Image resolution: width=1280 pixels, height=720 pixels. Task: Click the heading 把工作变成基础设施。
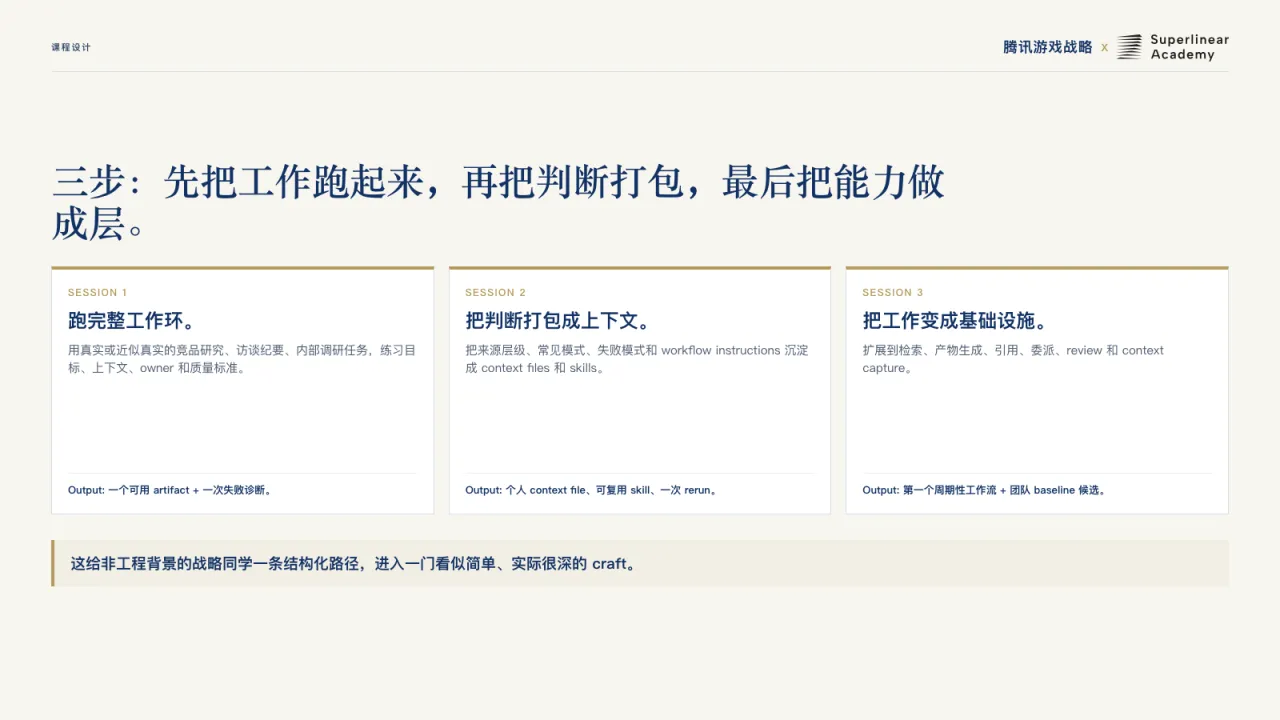tap(956, 321)
